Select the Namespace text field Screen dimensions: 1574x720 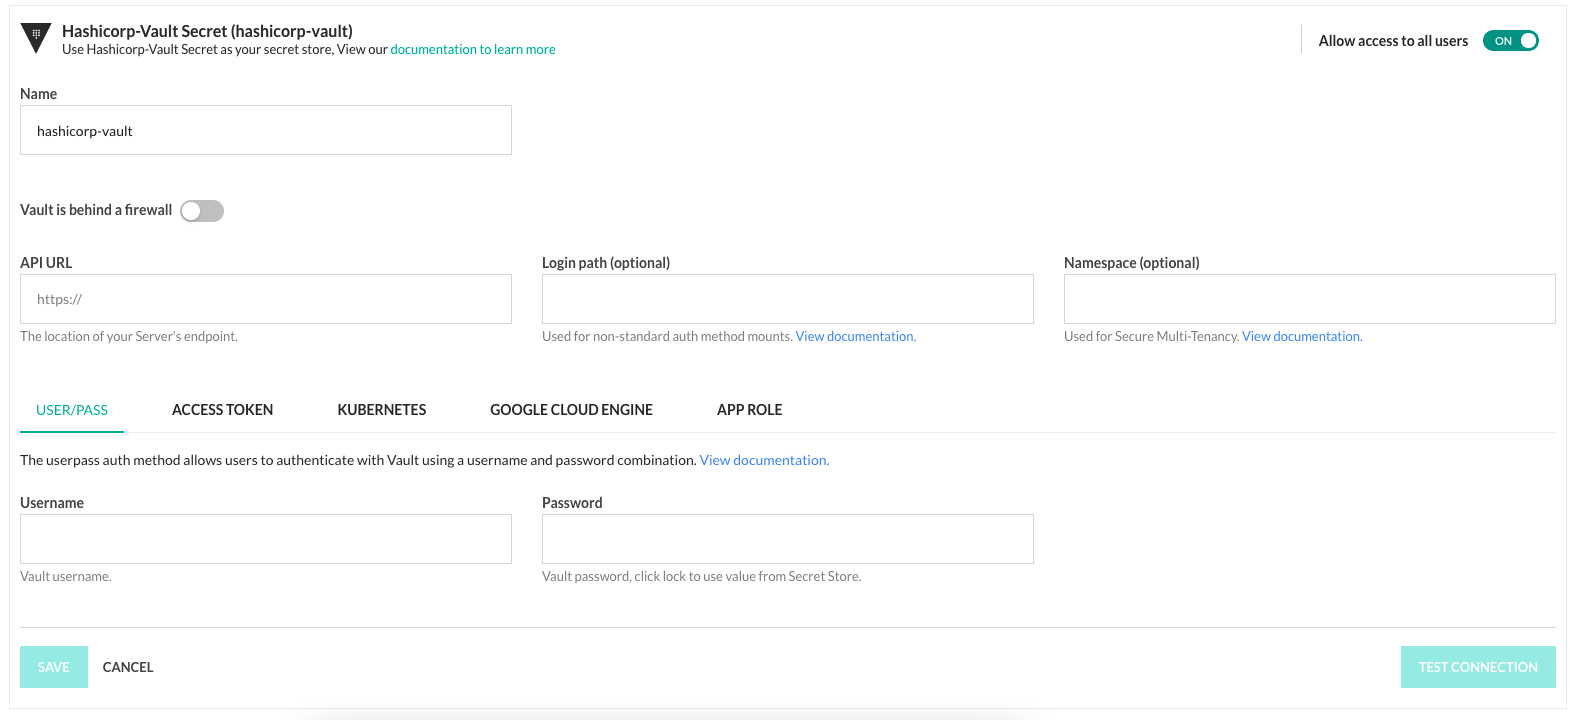click(1309, 299)
